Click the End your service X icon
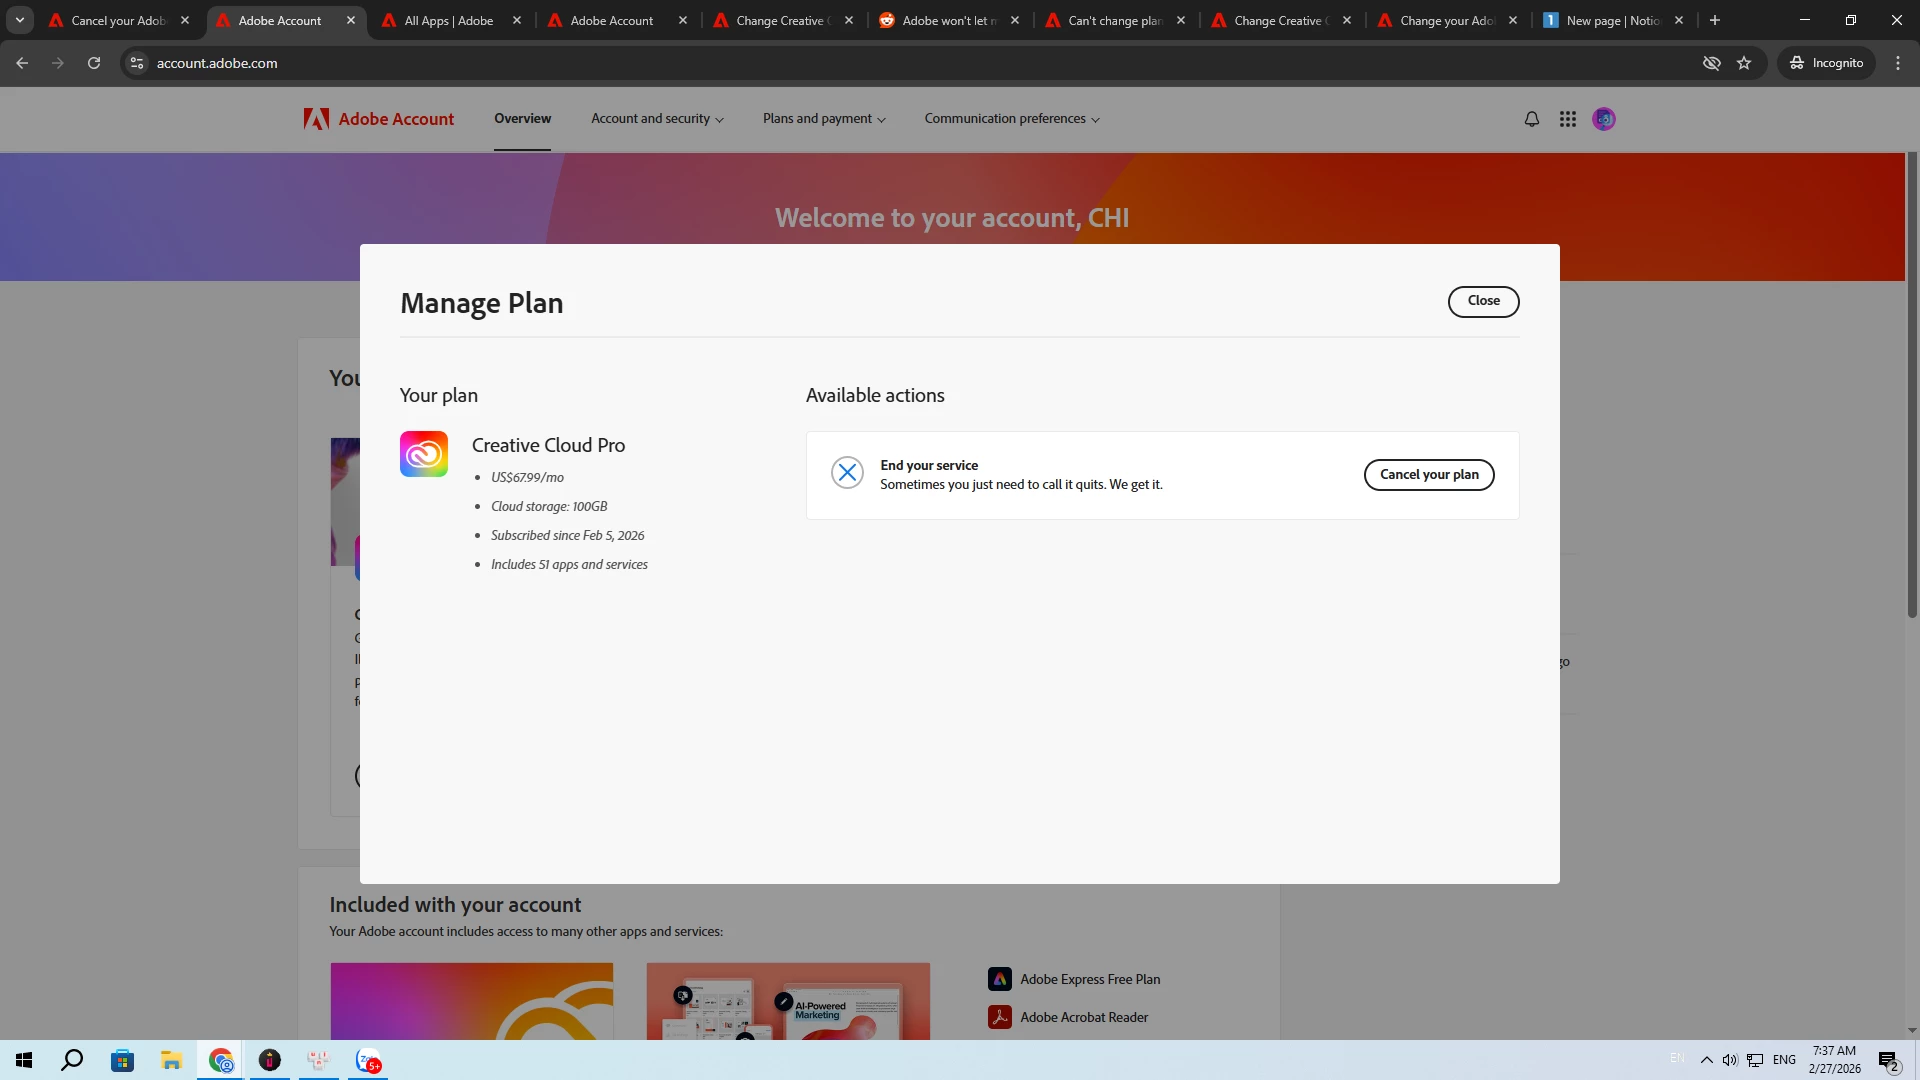The width and height of the screenshot is (1920, 1080). 847,473
